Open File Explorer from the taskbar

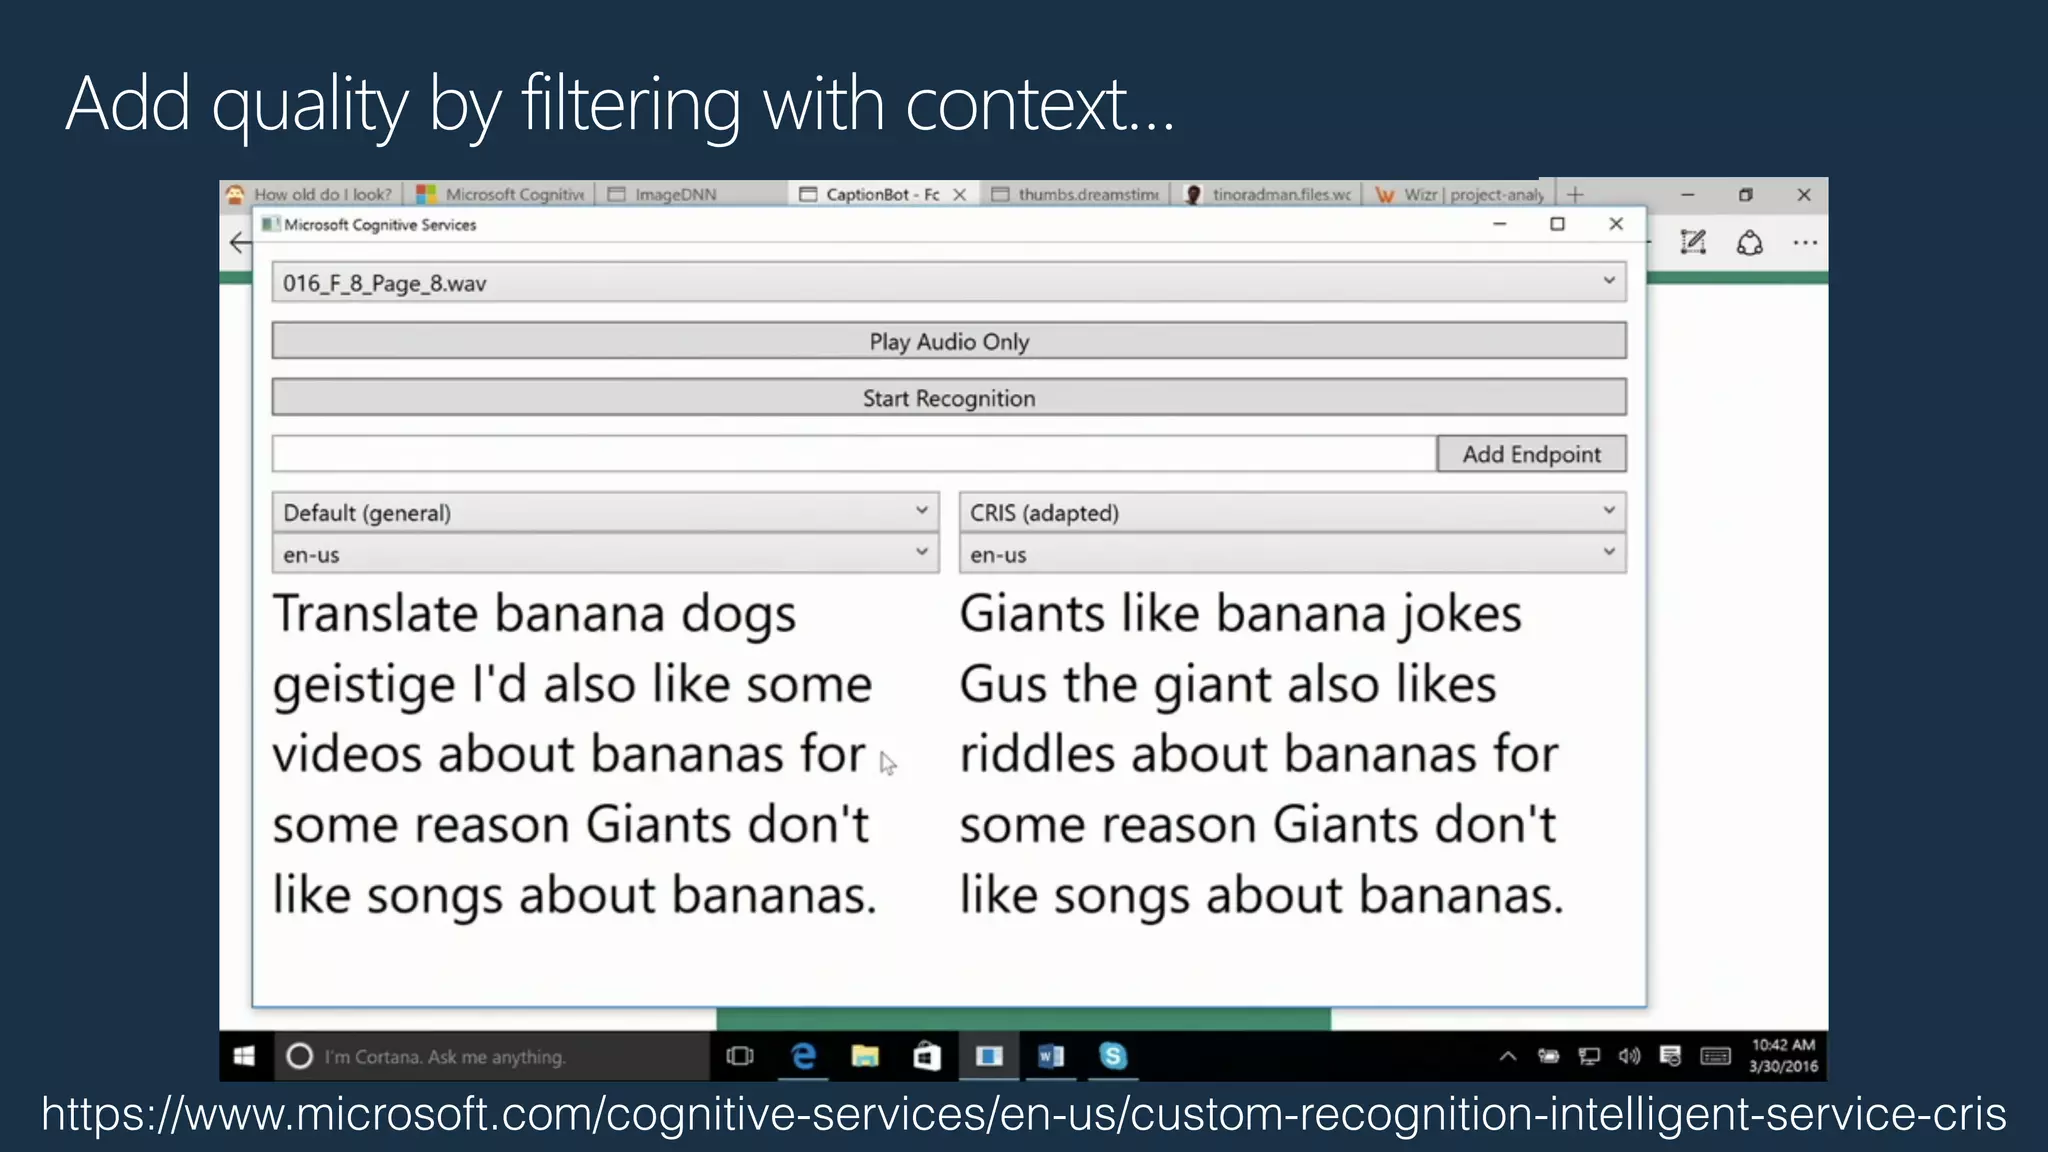[x=865, y=1056]
